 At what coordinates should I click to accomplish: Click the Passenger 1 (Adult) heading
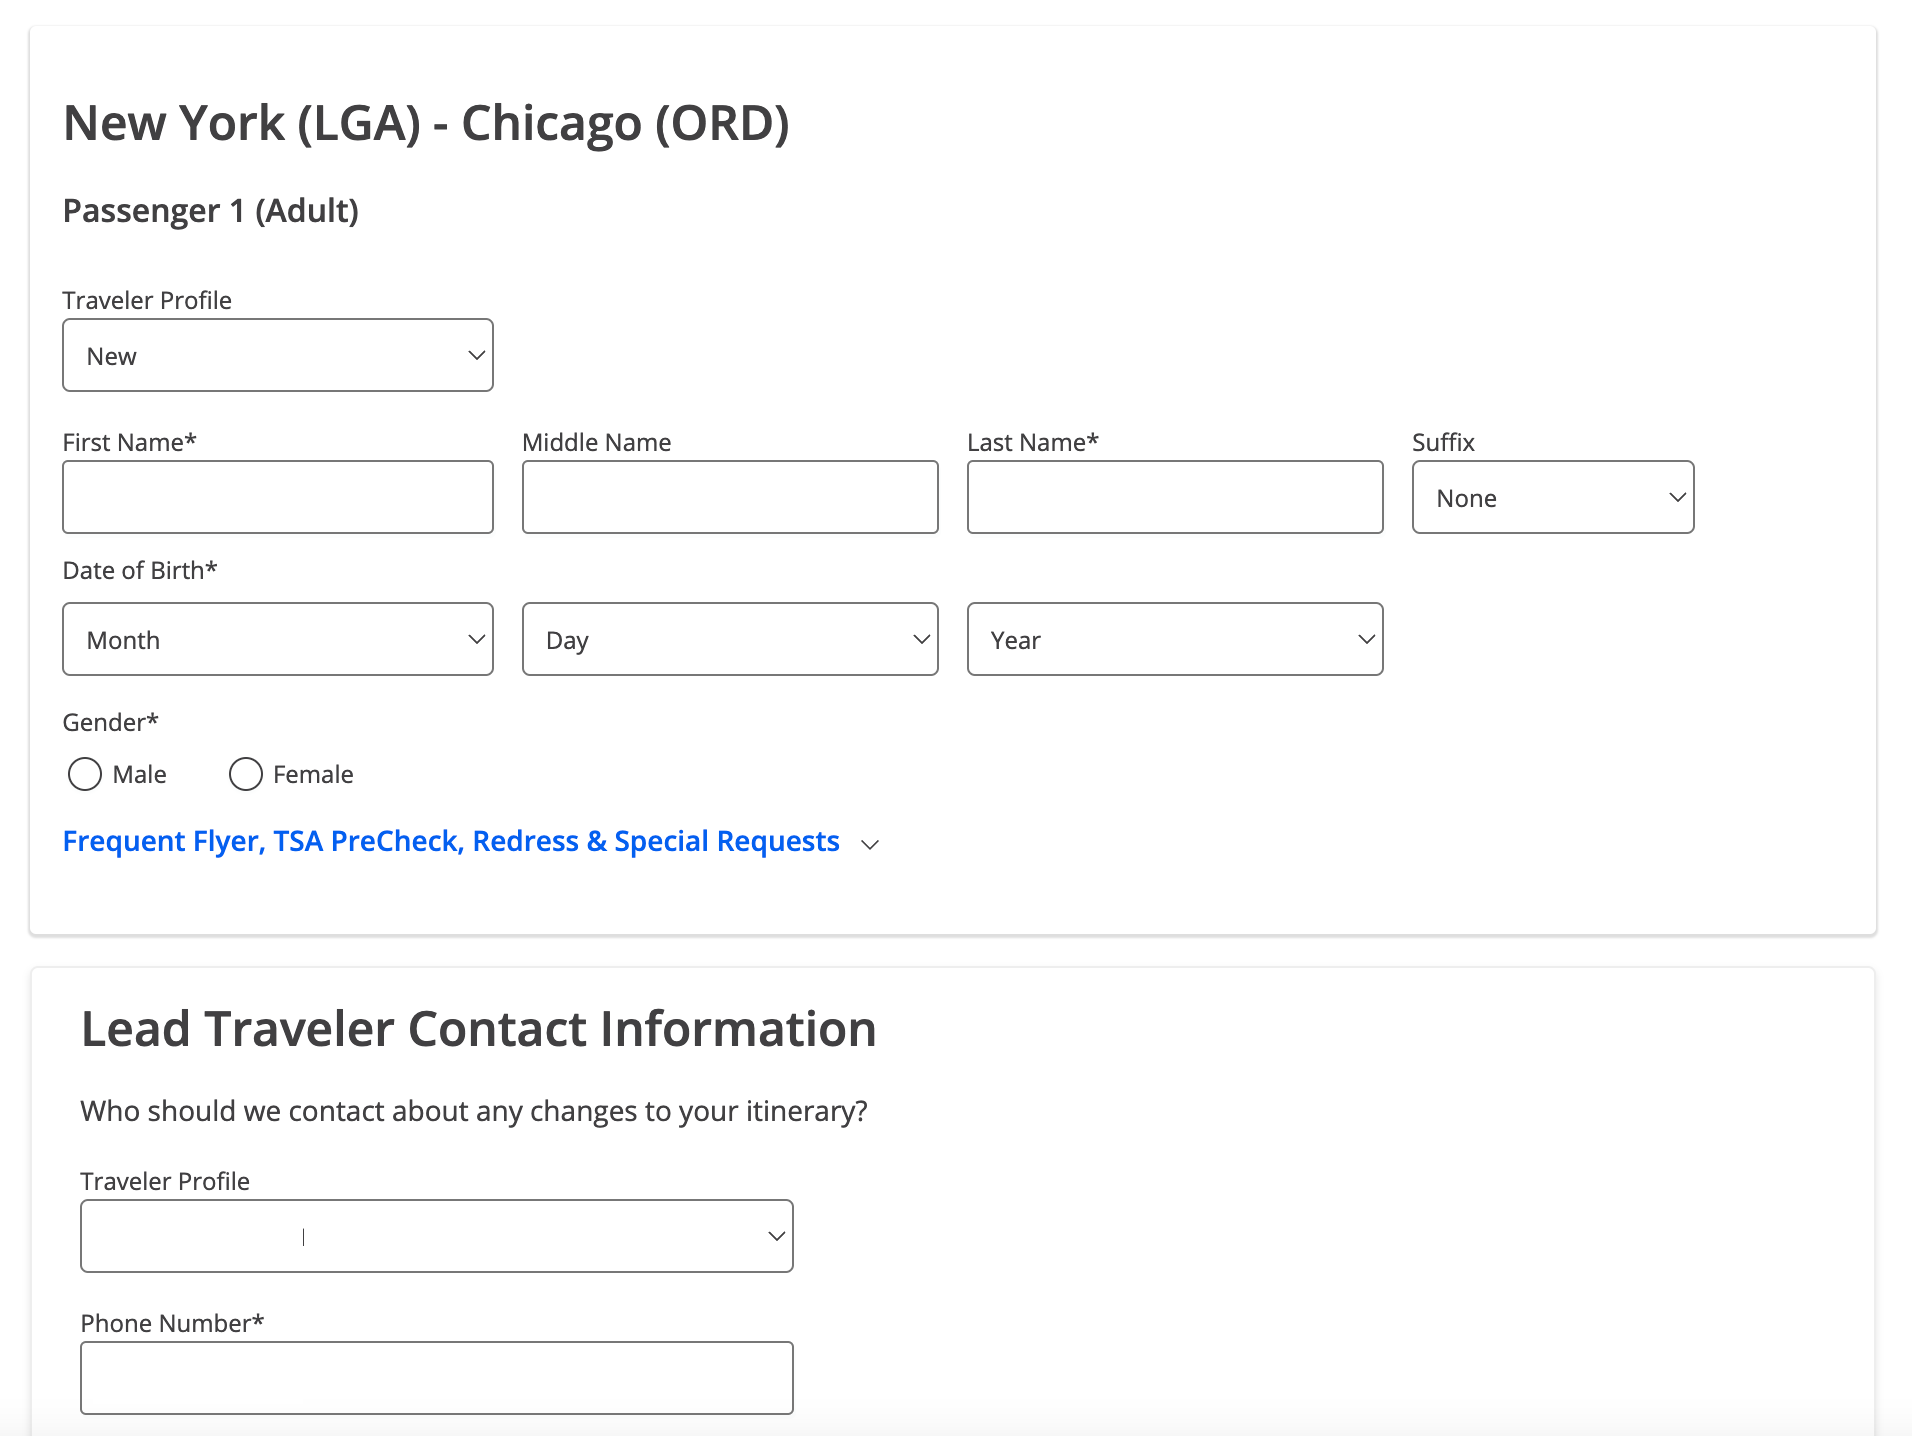211,211
